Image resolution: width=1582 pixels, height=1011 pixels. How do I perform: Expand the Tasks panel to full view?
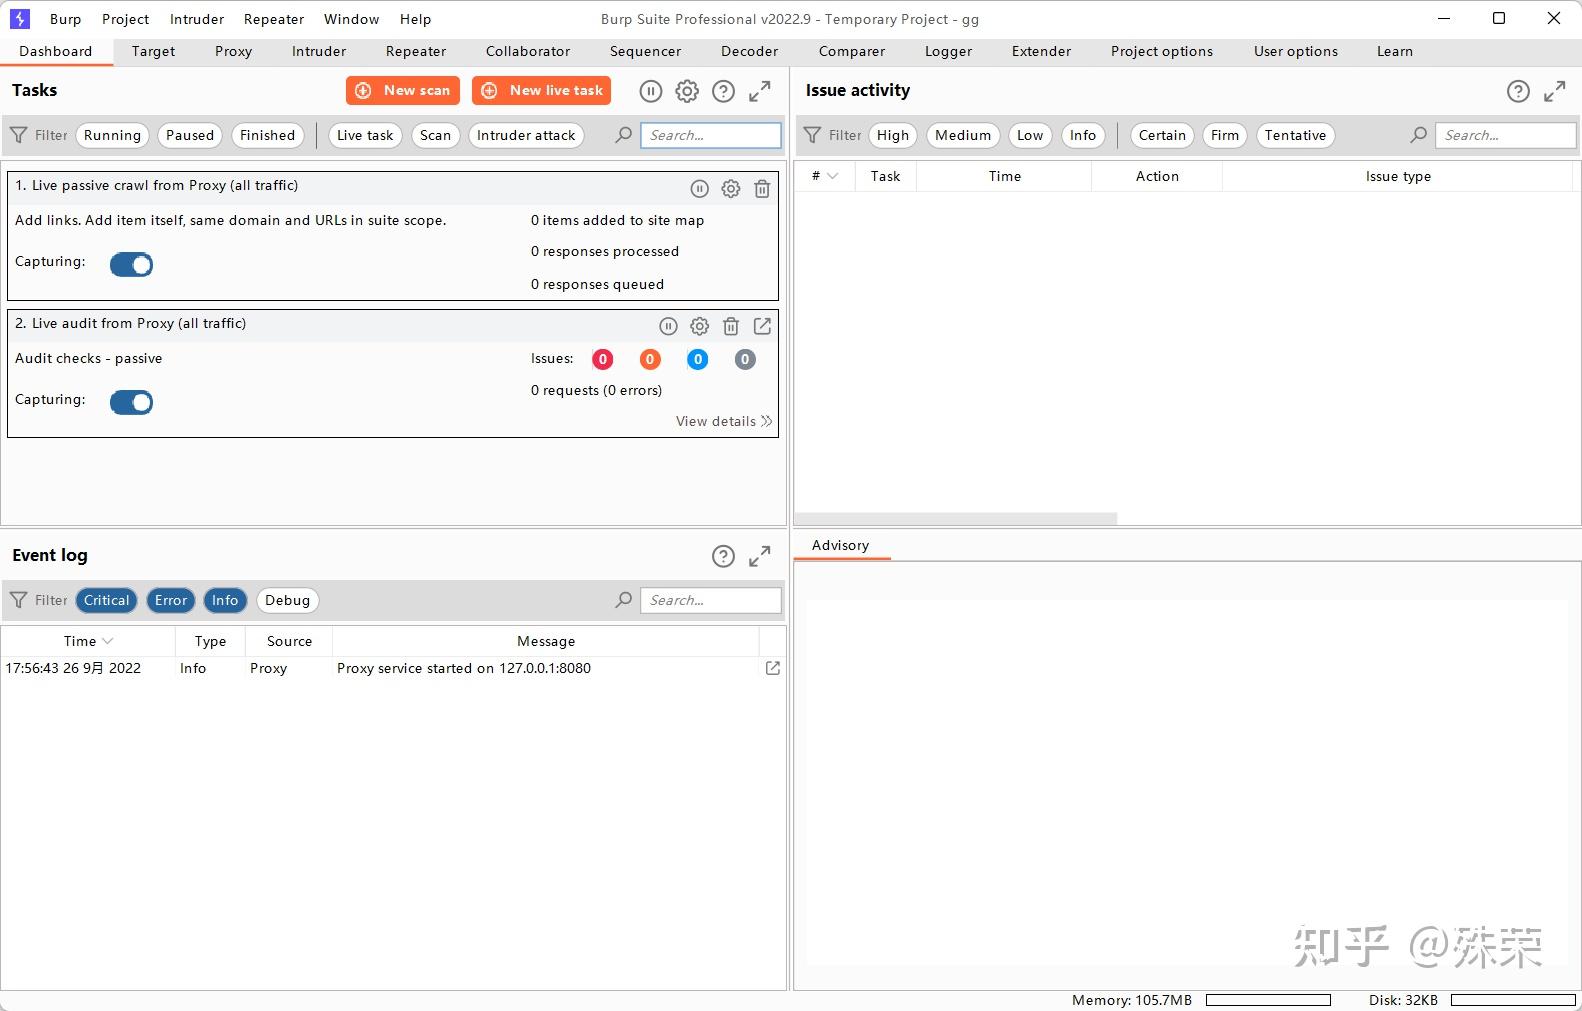[760, 91]
